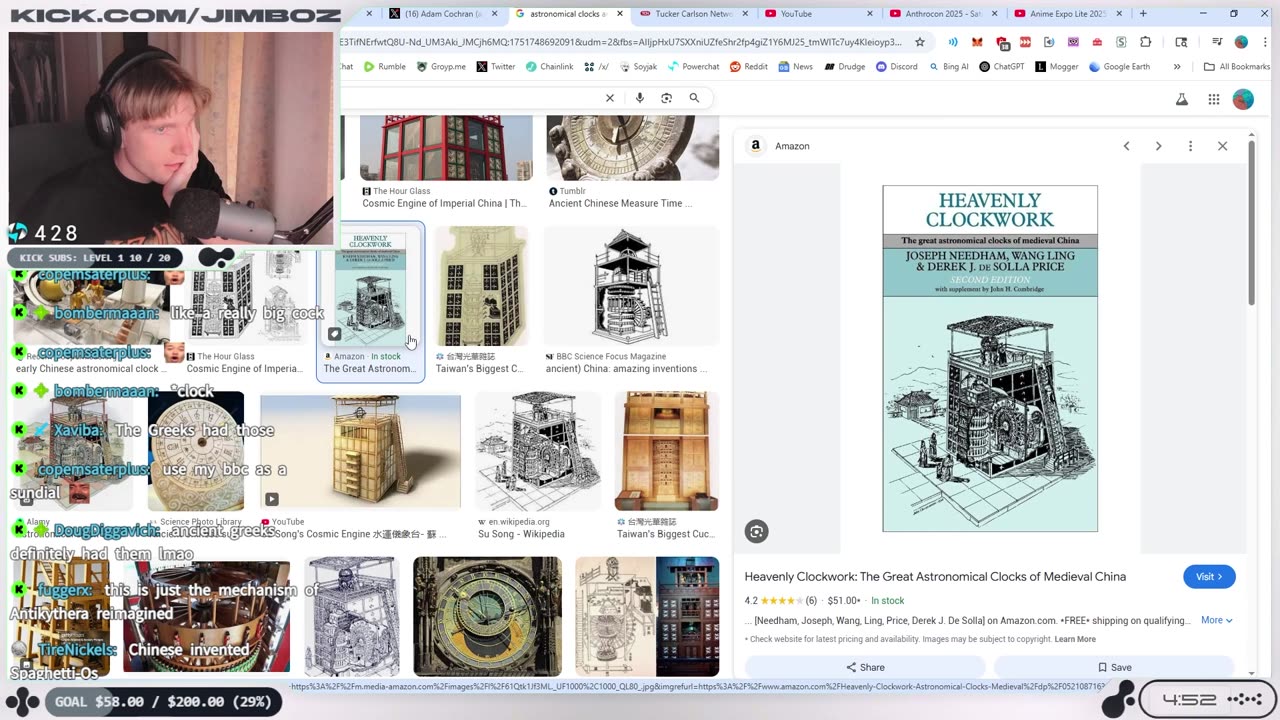Start a voice search with the microphone
The height and width of the screenshot is (720, 1280).
pyautogui.click(x=640, y=98)
